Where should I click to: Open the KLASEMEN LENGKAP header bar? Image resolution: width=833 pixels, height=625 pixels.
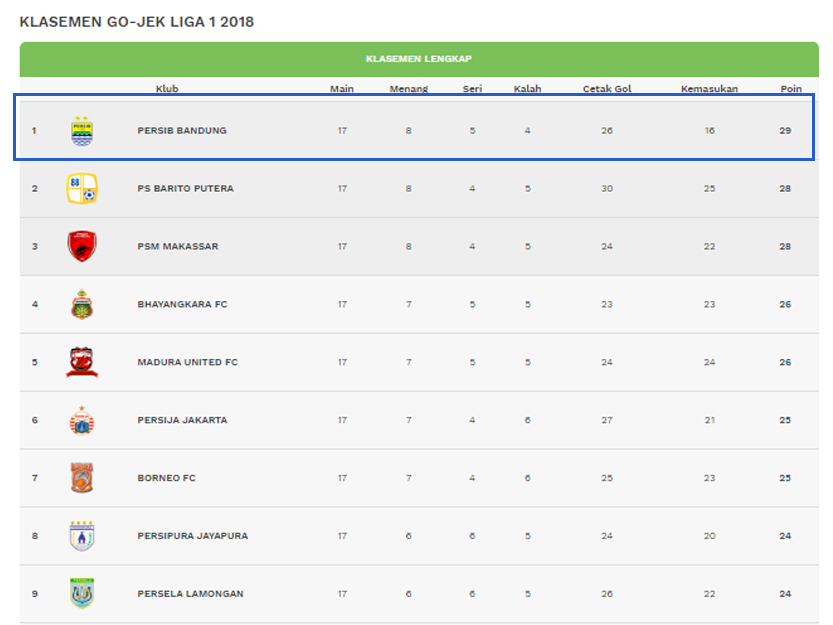click(x=417, y=59)
